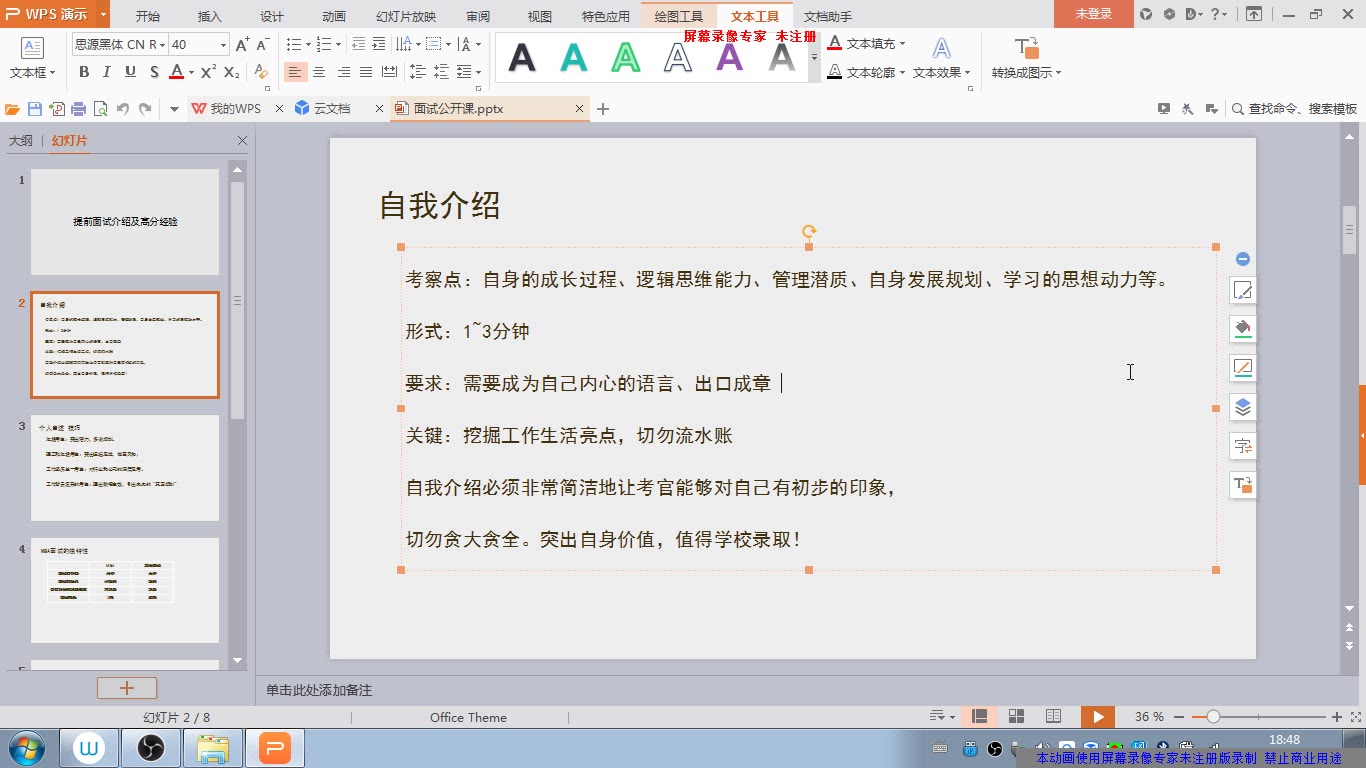1366x768 pixels.
Task: Set right text alignment
Action: (343, 72)
